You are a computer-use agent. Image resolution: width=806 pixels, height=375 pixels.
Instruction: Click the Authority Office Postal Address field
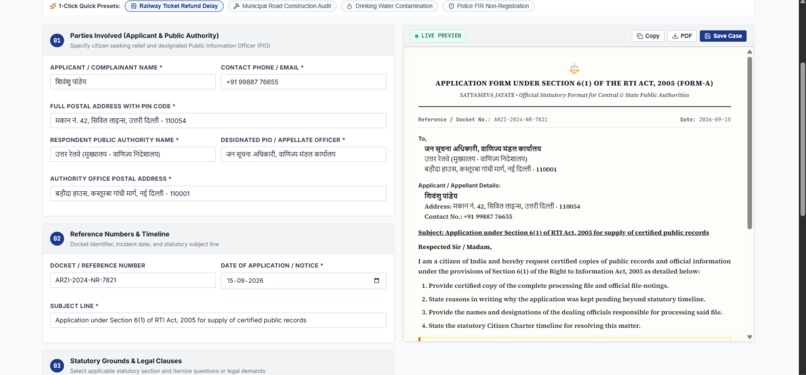[x=218, y=194]
